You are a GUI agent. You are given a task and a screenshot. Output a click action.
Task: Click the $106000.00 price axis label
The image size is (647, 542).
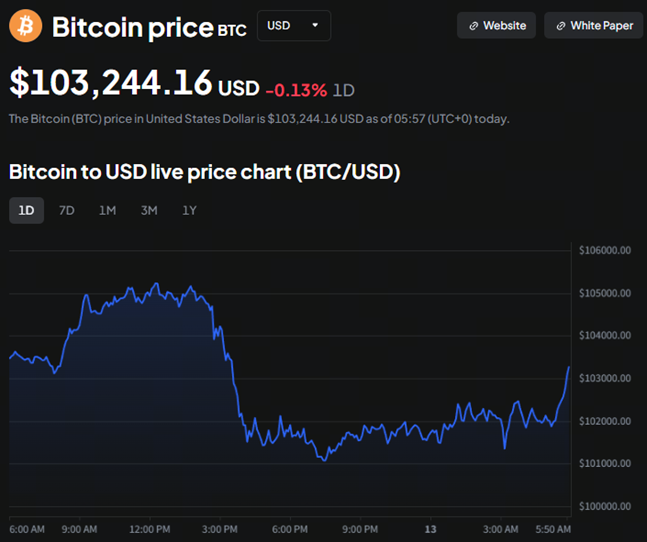pyautogui.click(x=604, y=251)
